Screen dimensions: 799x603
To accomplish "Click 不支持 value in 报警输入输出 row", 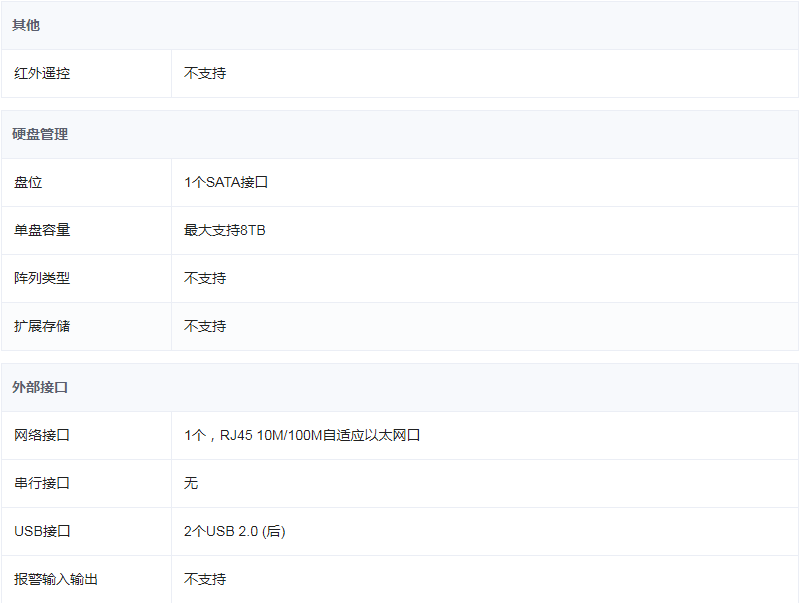I will click(x=205, y=579).
